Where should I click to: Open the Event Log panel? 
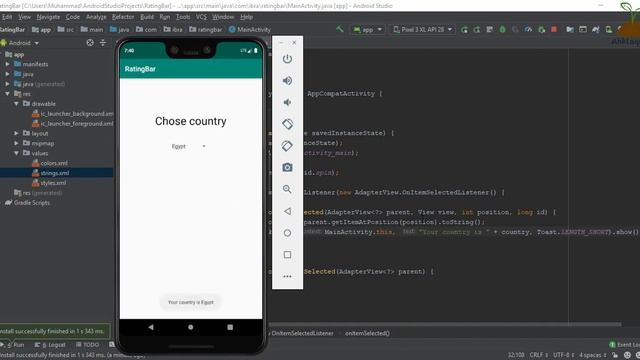624,344
